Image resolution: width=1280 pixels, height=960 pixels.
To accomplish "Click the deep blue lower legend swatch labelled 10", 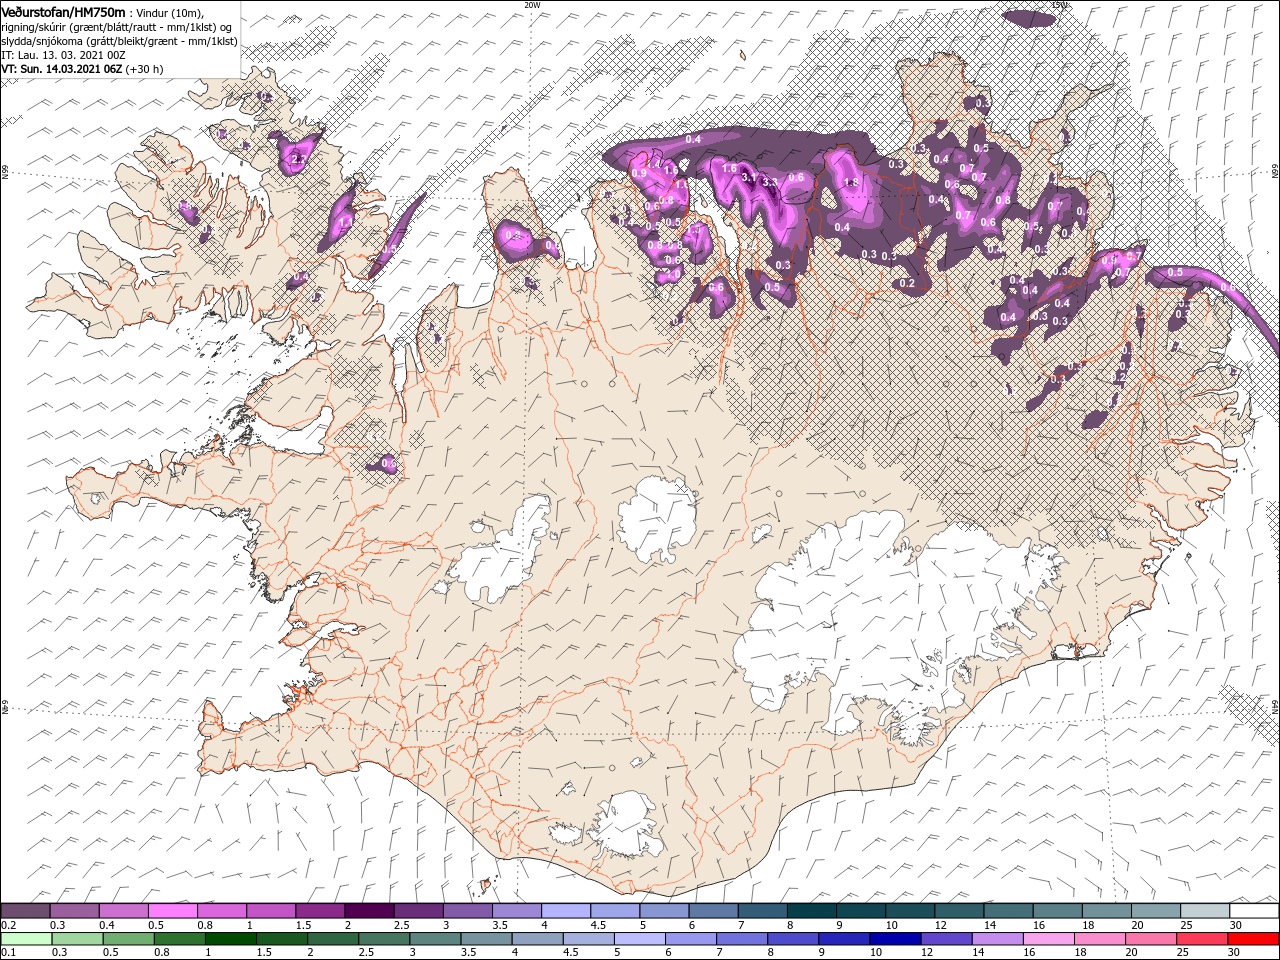I will 893,939.
